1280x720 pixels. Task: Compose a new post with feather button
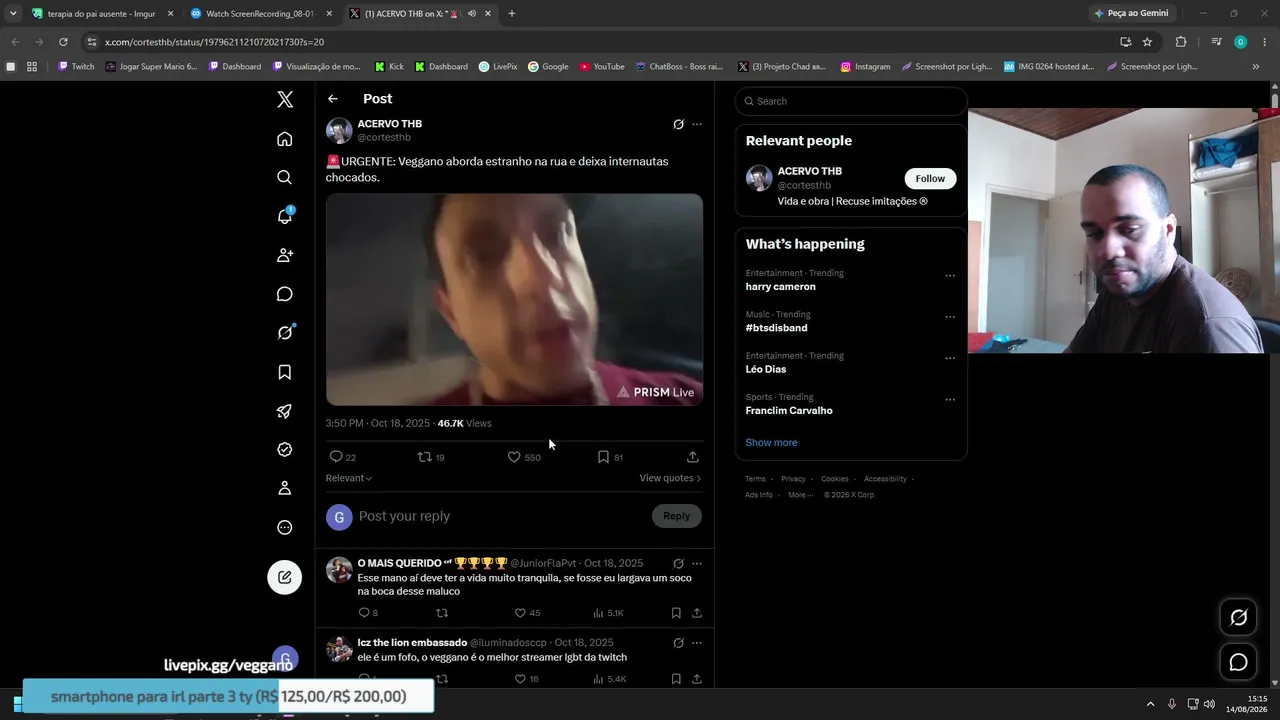pyautogui.click(x=285, y=577)
